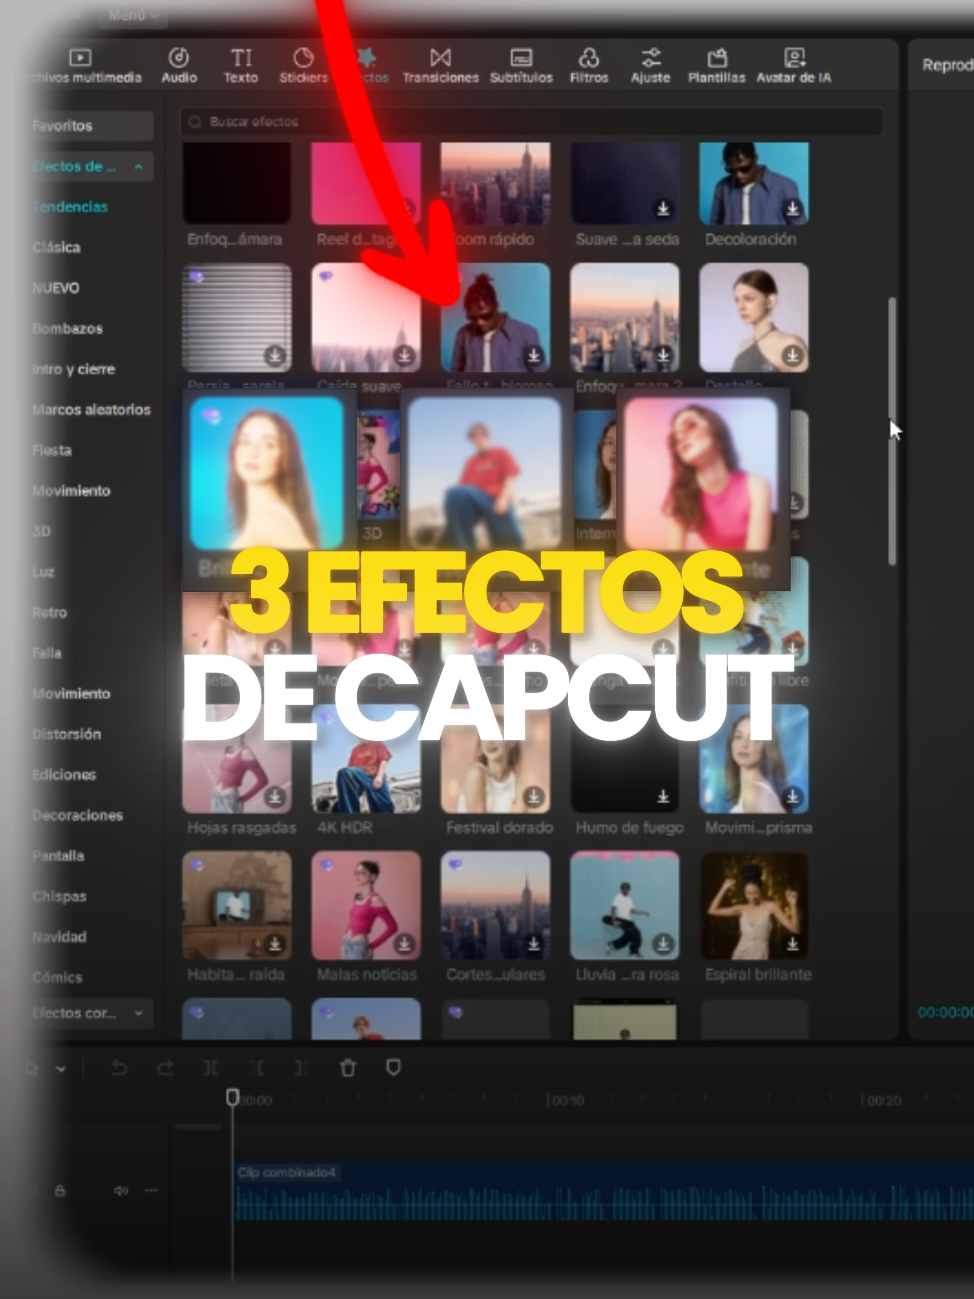Image resolution: width=974 pixels, height=1299 pixels.
Task: Download the Hojas rasgadas effect
Action: pos(274,797)
